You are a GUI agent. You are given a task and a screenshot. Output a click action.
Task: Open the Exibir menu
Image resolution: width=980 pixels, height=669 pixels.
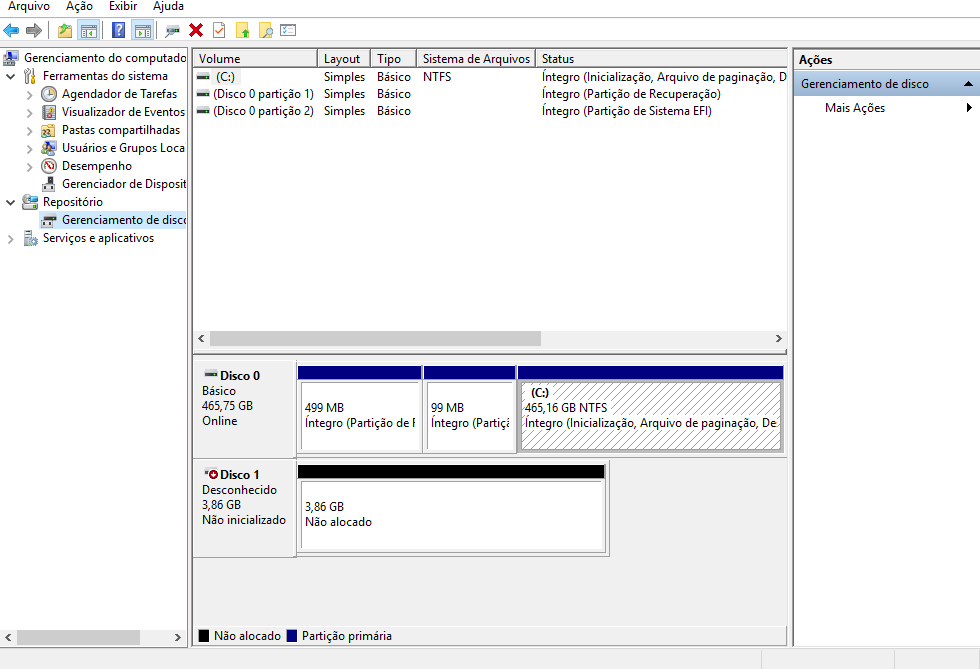coord(123,6)
